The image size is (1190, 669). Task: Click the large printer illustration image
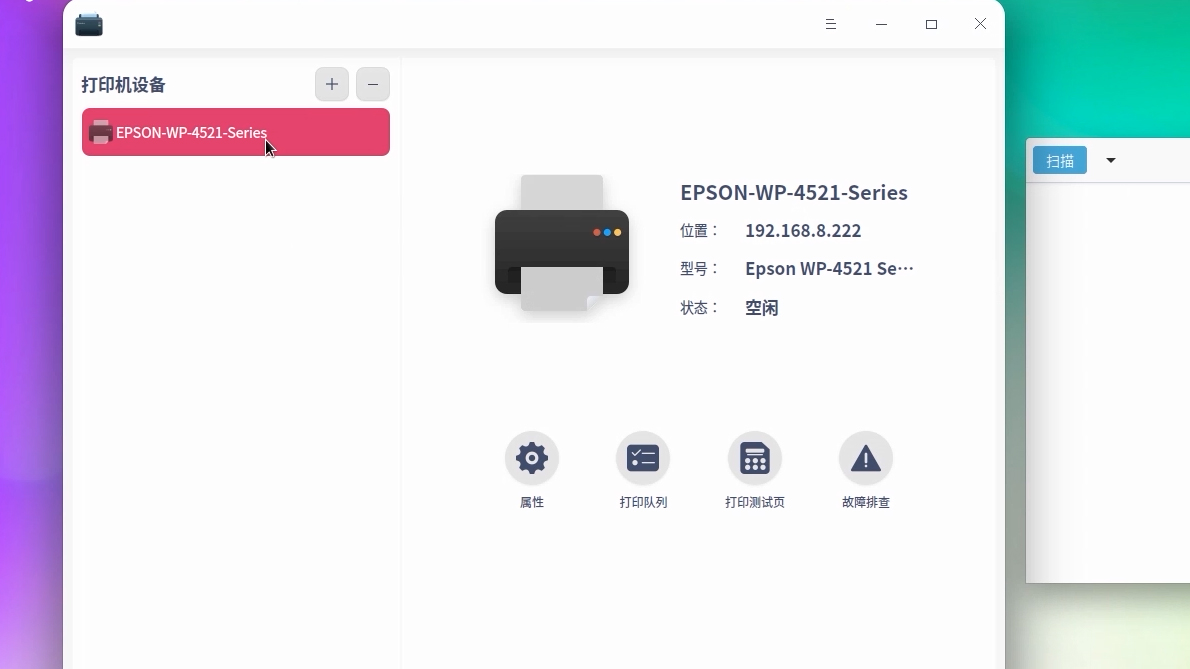(x=562, y=245)
